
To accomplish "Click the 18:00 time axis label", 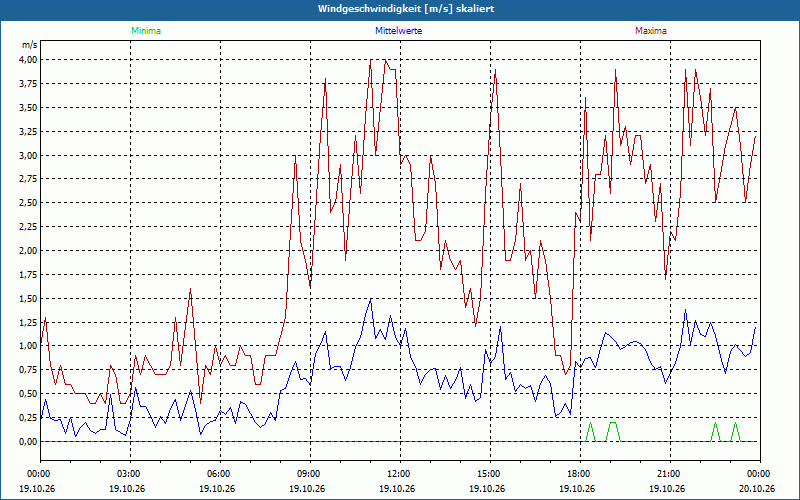I will (x=580, y=474).
